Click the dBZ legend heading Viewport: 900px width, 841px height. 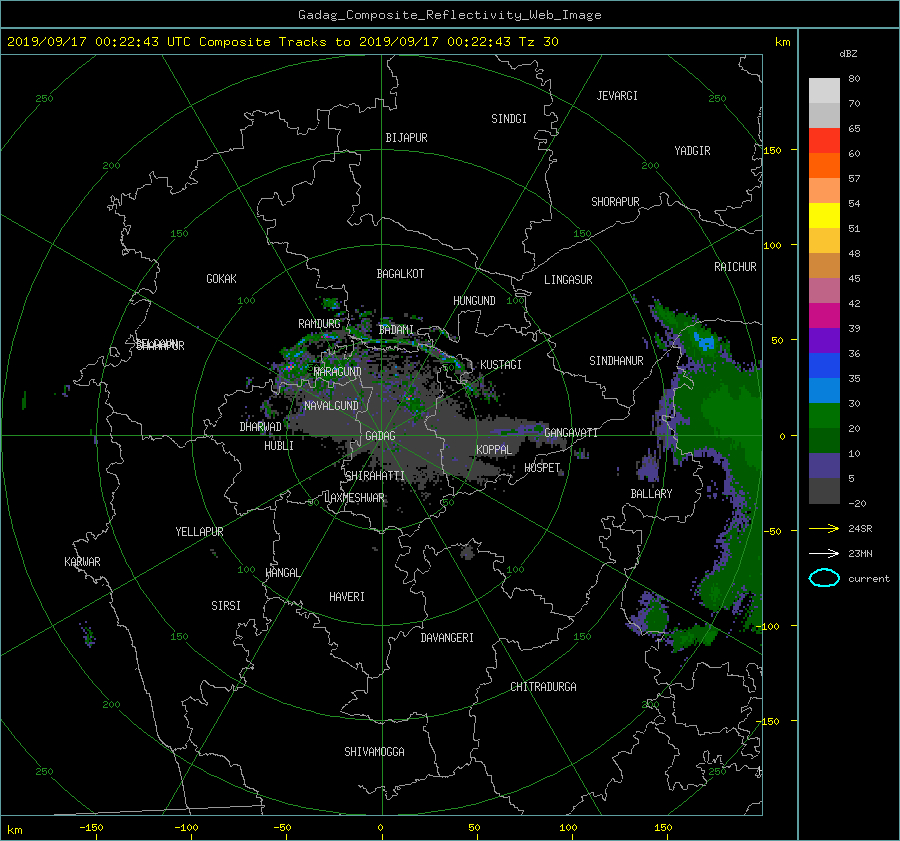[848, 54]
